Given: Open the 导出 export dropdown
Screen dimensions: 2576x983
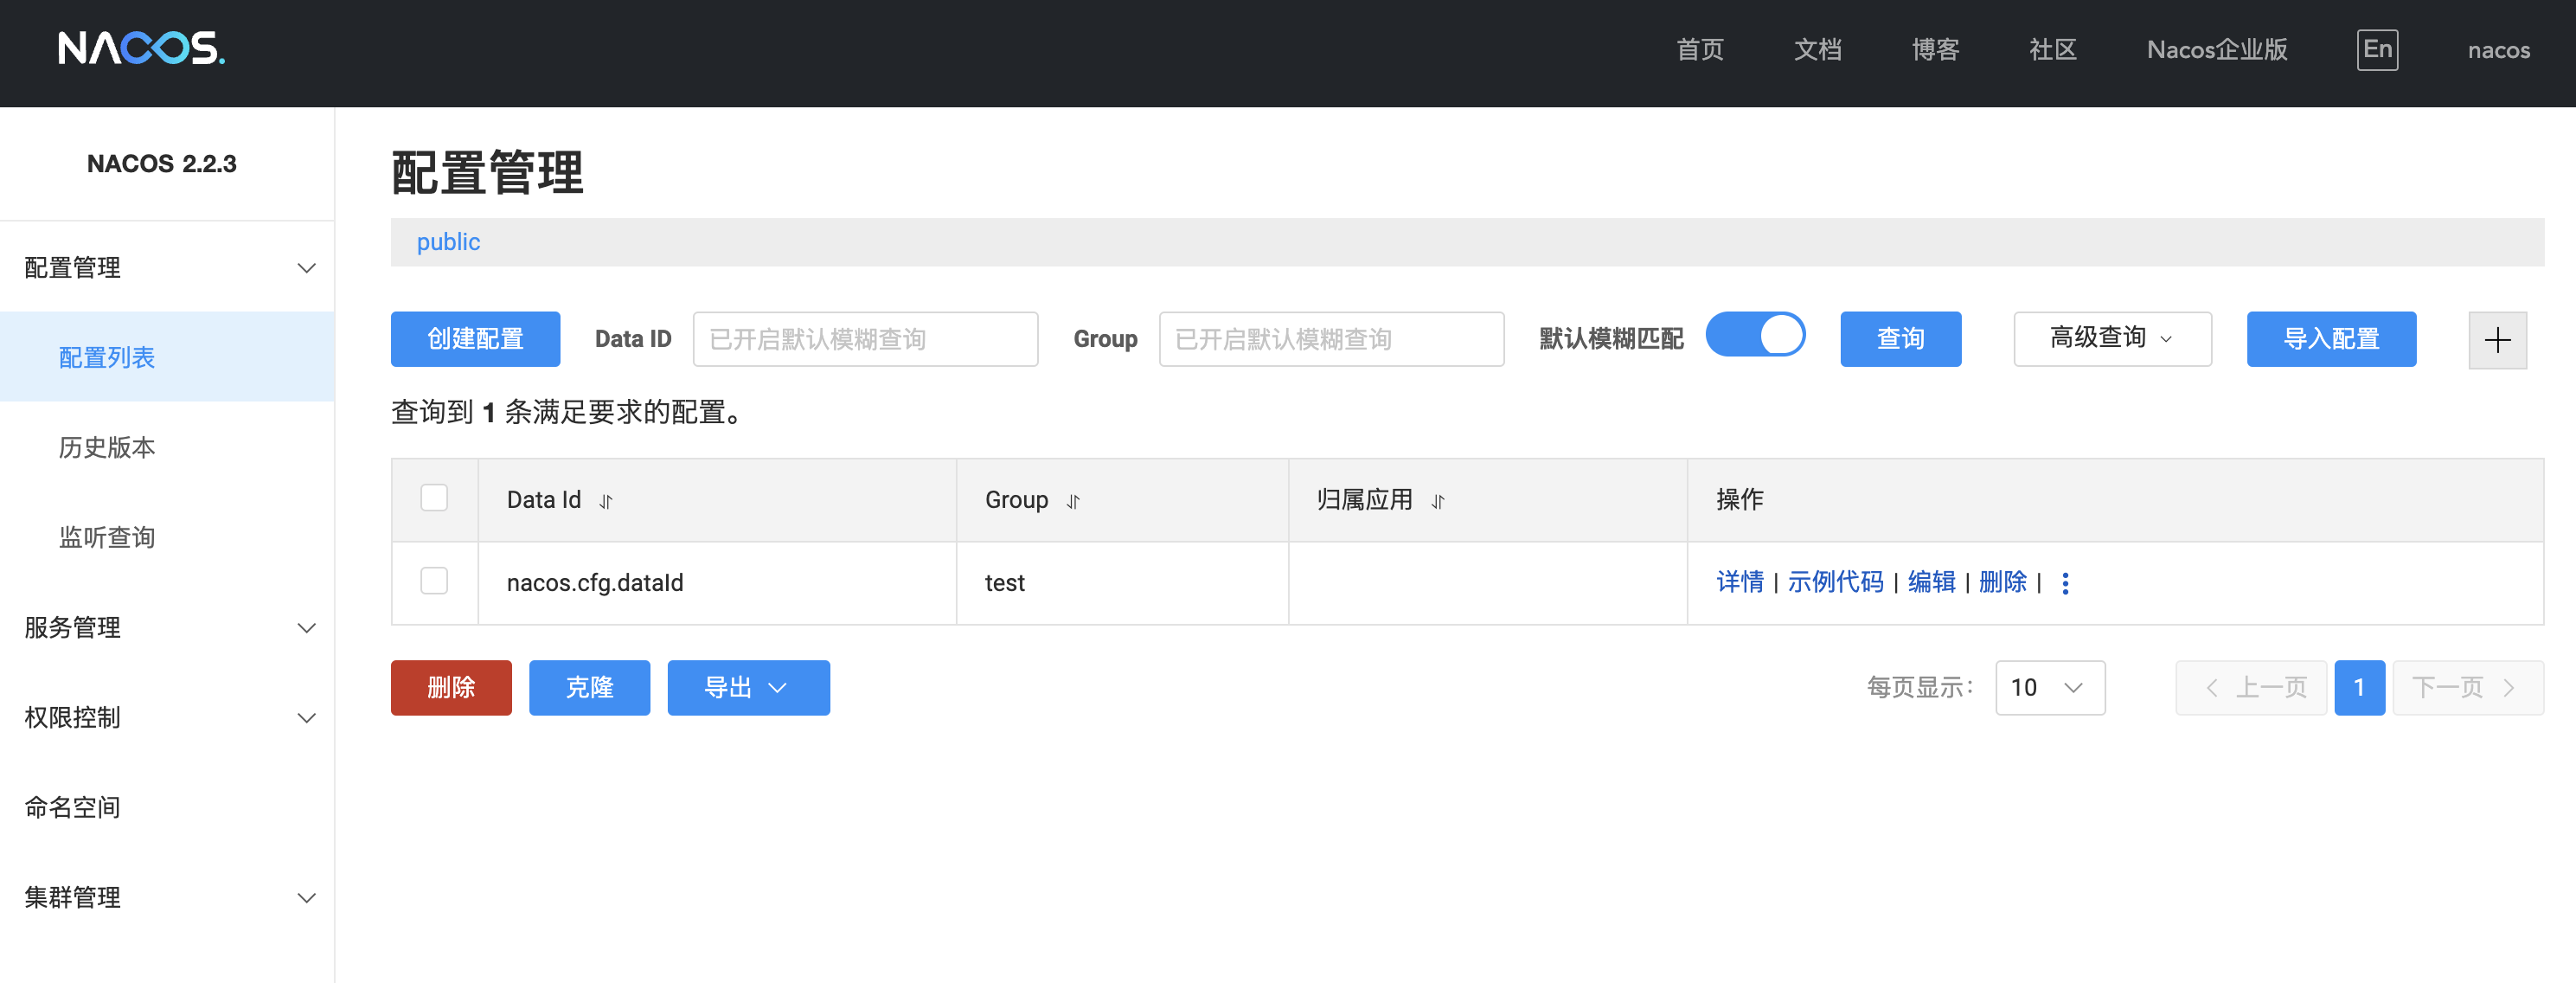Looking at the screenshot, I should click(747, 688).
